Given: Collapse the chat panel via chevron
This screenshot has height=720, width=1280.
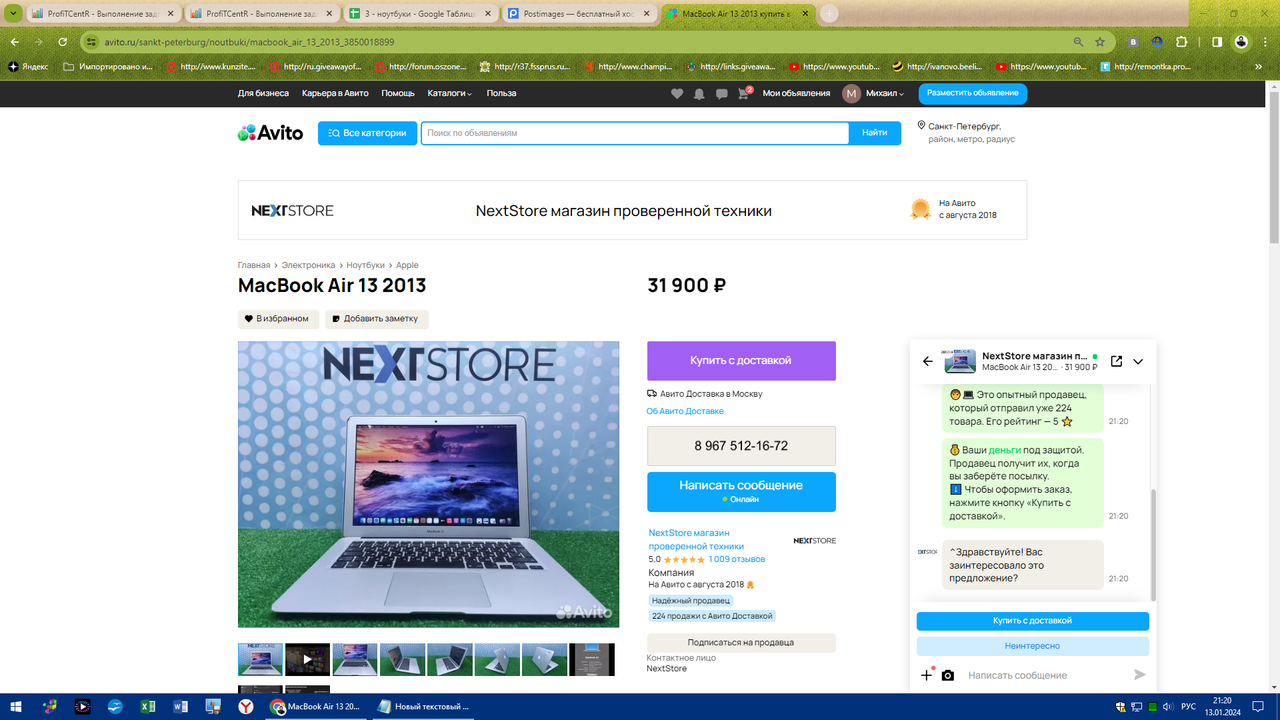Looking at the screenshot, I should [1137, 362].
